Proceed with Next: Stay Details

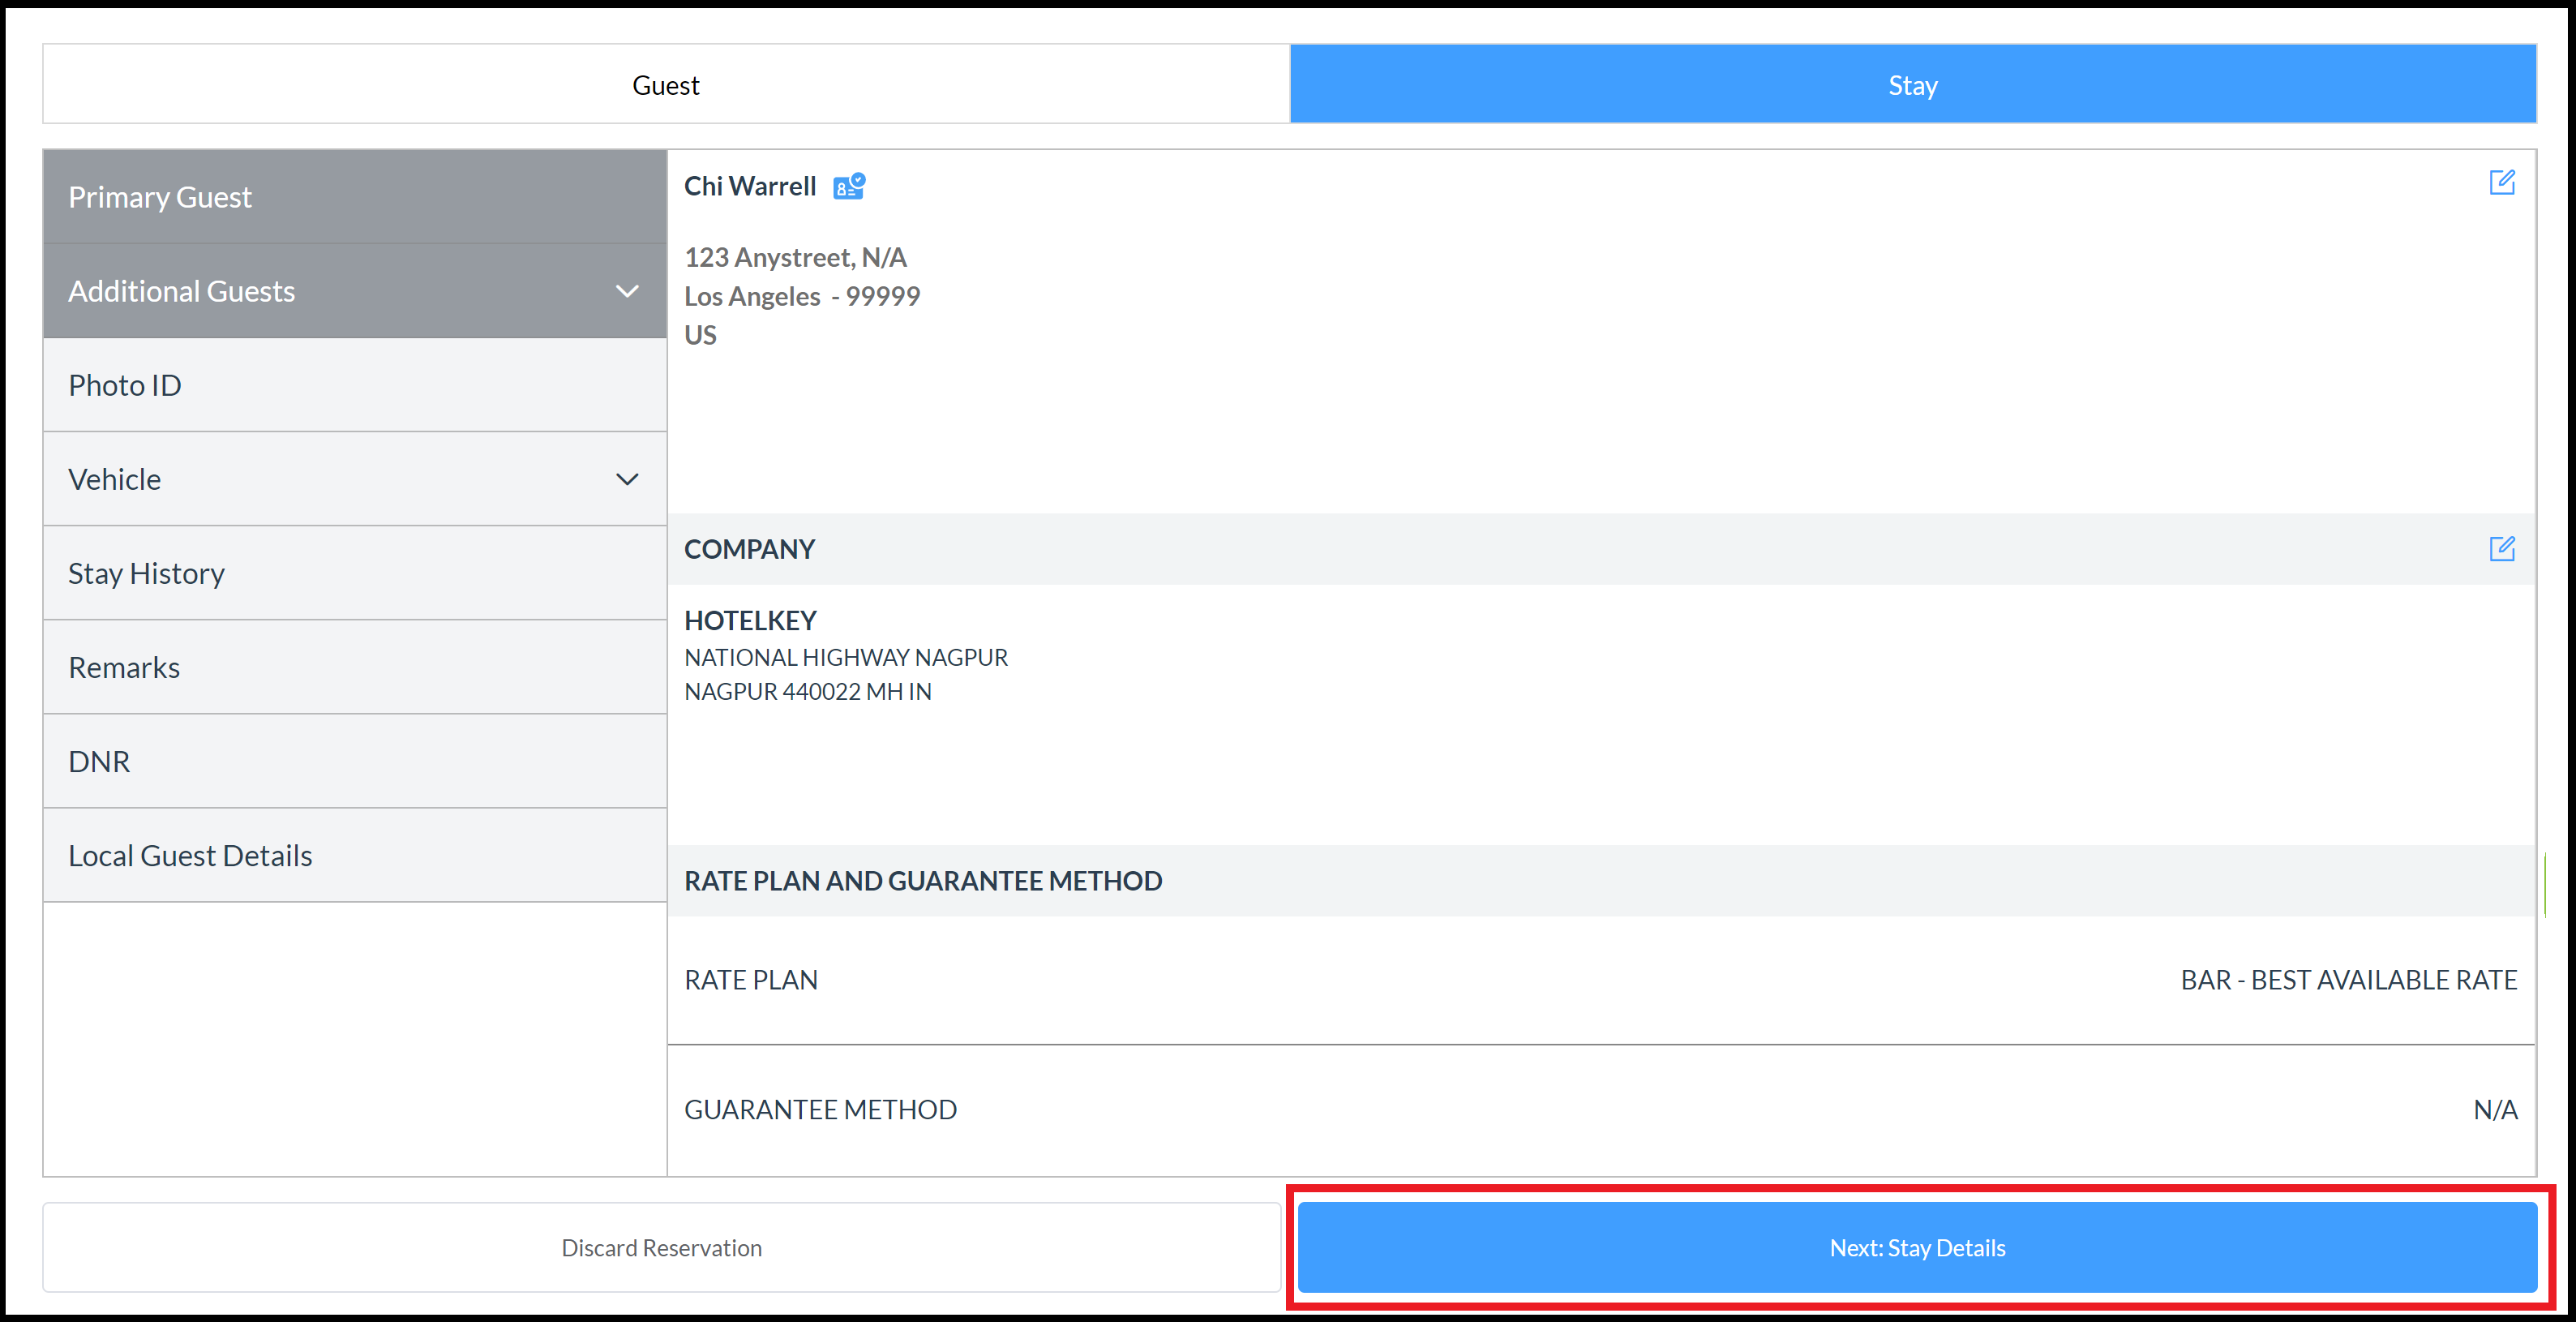1915,1247
